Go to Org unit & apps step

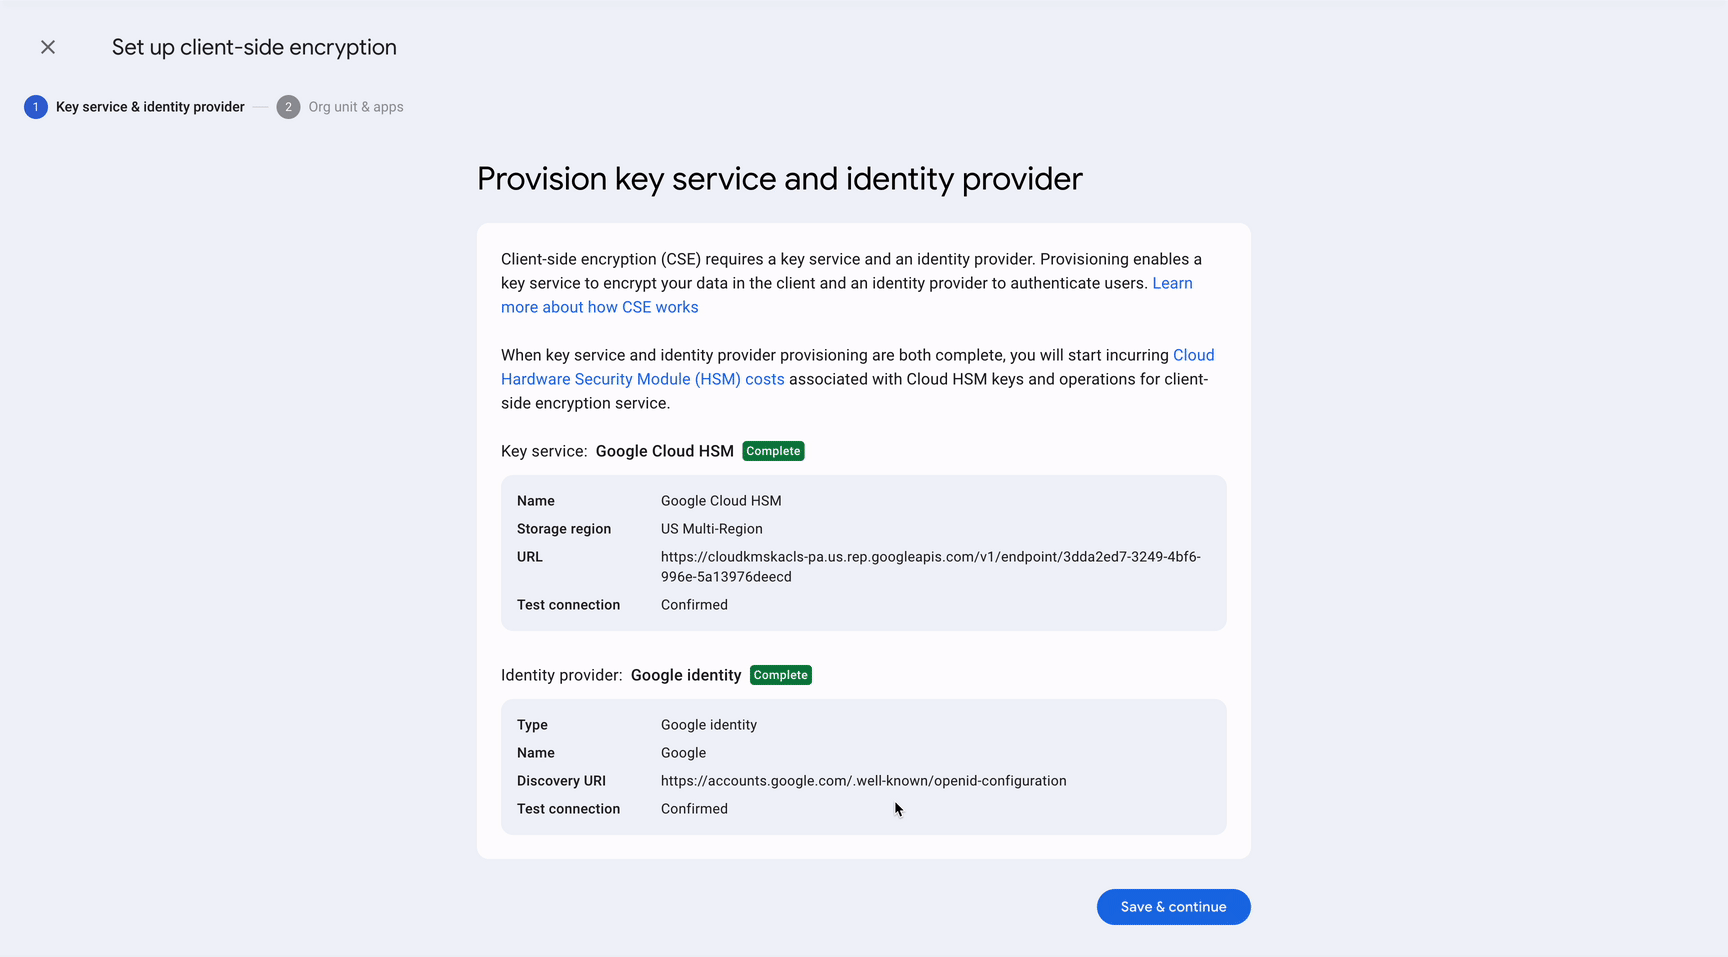coord(356,107)
